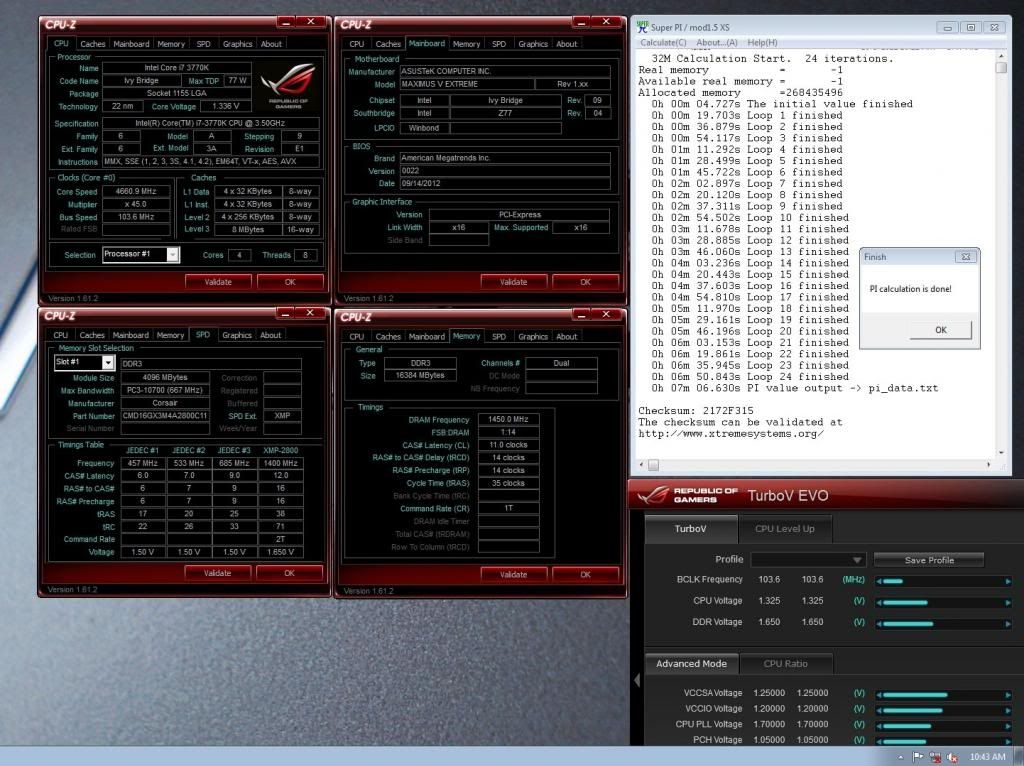Increase VCCSA Voltage with right slider arrow
1024x766 pixels.
[1008, 695]
